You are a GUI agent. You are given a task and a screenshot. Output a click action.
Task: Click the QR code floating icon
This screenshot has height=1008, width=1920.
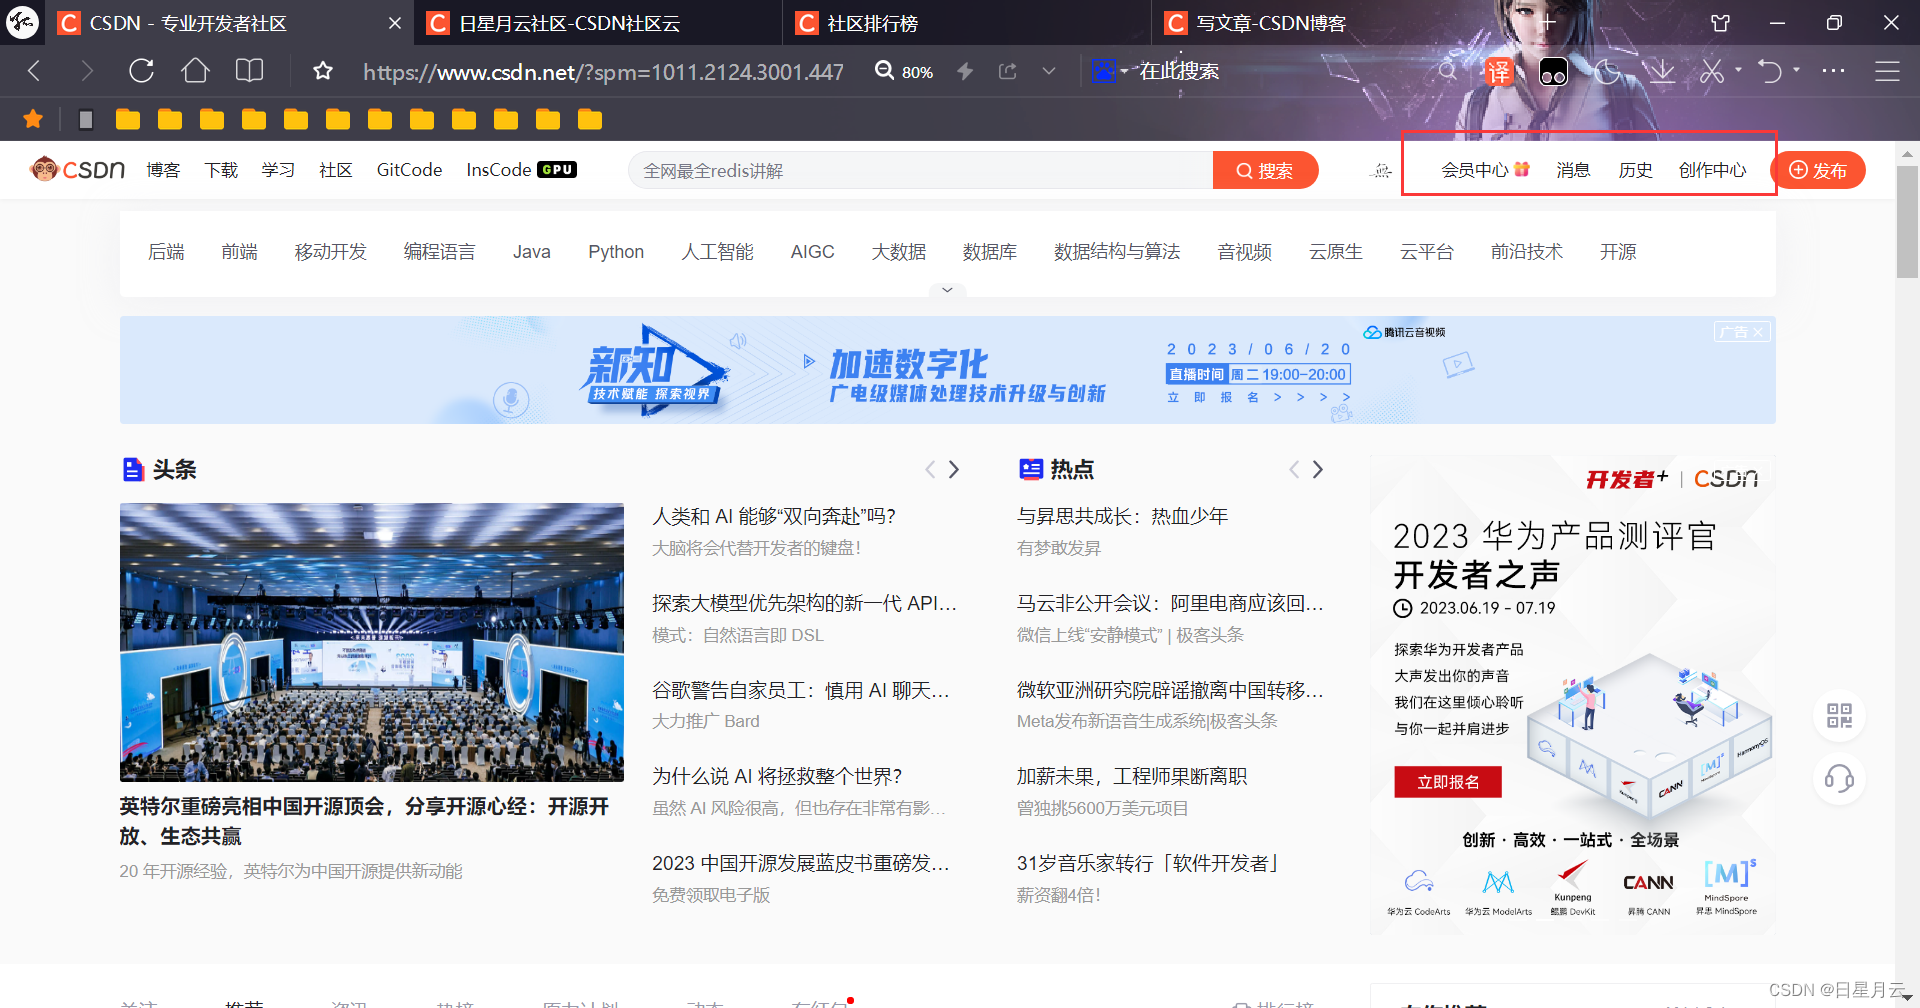pos(1839,716)
